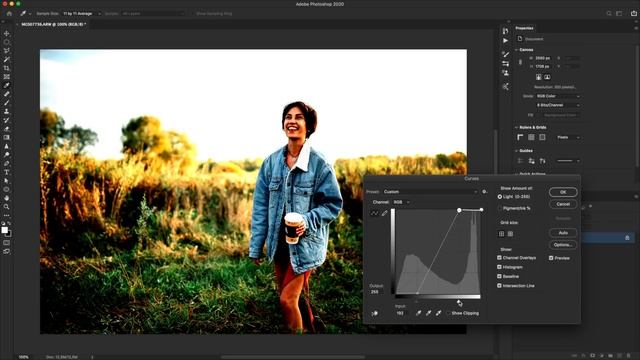Toggle the Intersection Line checkbox
The width and height of the screenshot is (640, 360).
(x=499, y=286)
